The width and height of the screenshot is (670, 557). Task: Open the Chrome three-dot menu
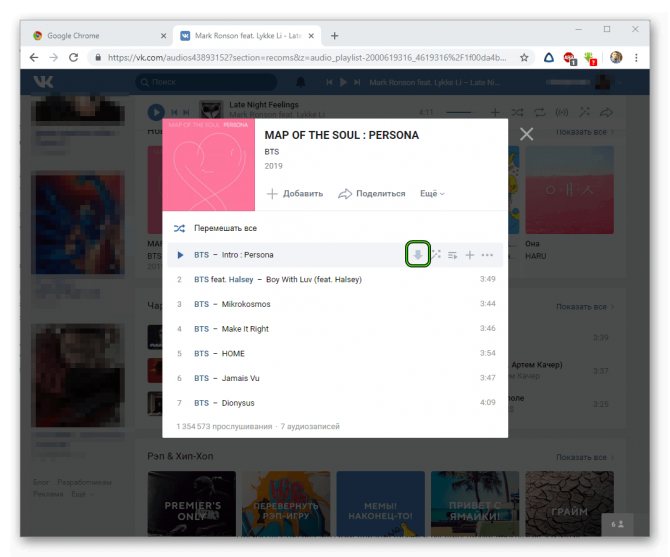(x=636, y=57)
